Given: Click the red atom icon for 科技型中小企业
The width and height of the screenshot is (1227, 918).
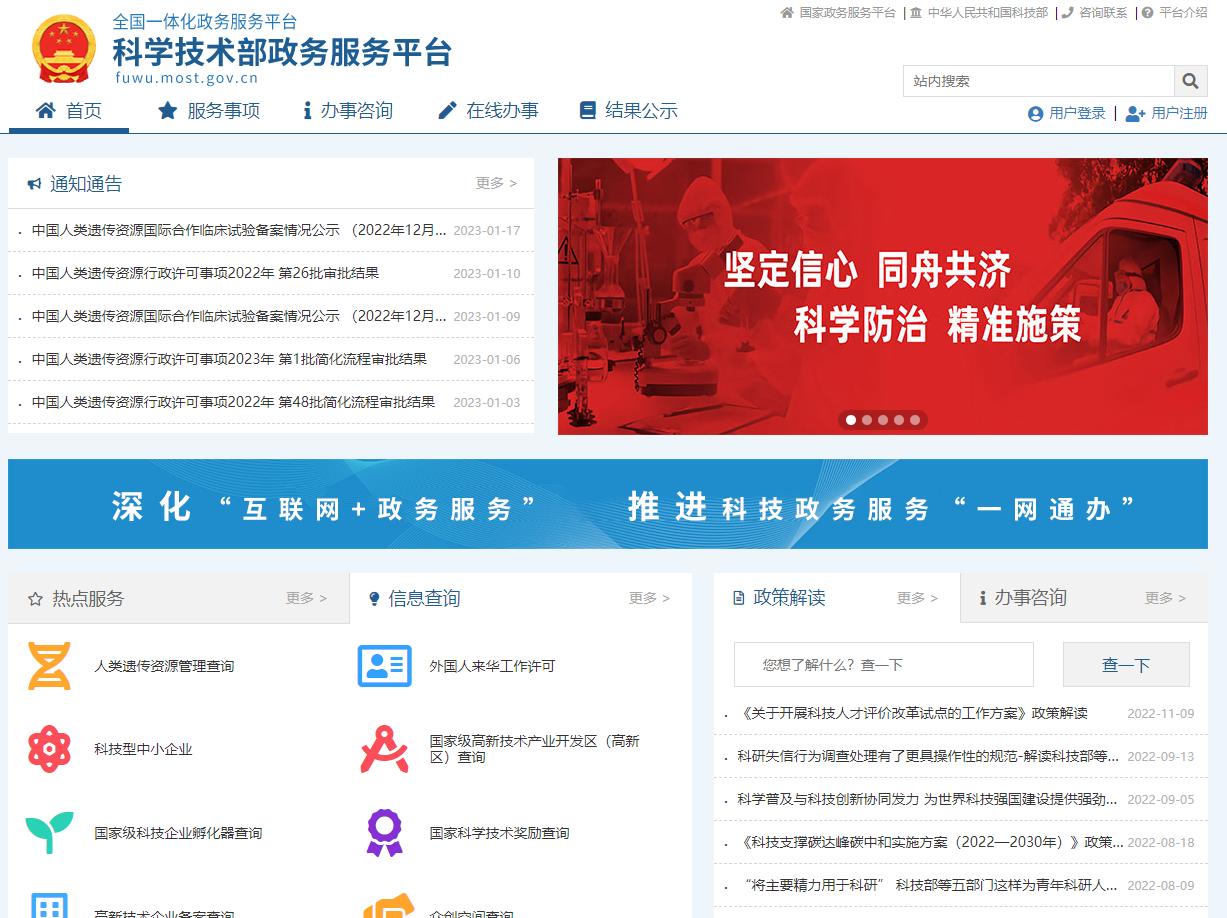Looking at the screenshot, I should pyautogui.click(x=49, y=749).
